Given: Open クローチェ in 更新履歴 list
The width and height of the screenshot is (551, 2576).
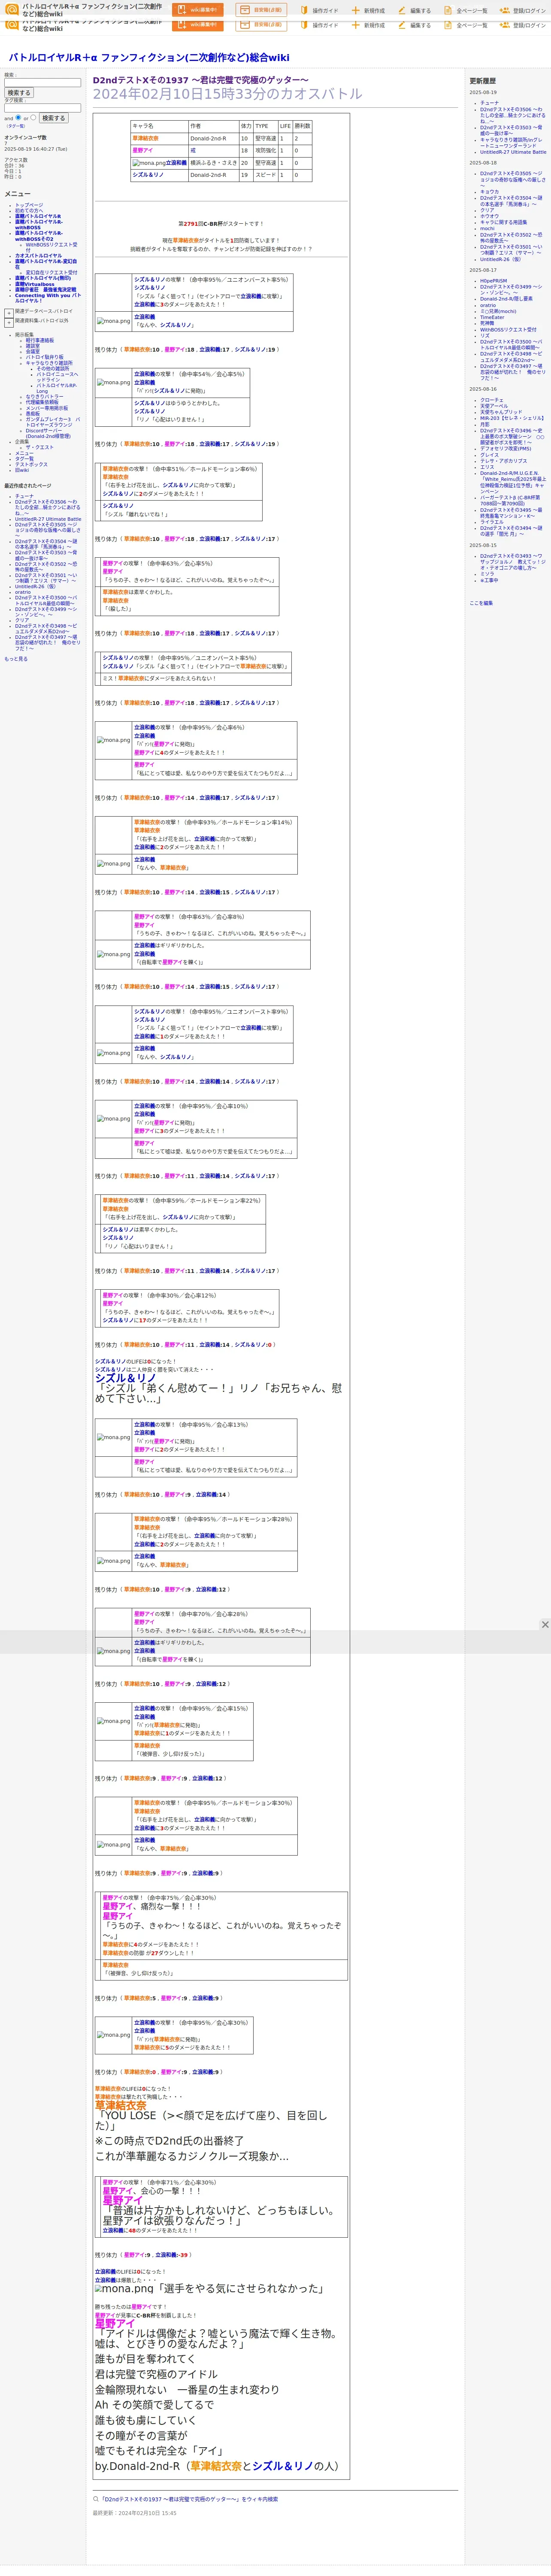Looking at the screenshot, I should [492, 400].
